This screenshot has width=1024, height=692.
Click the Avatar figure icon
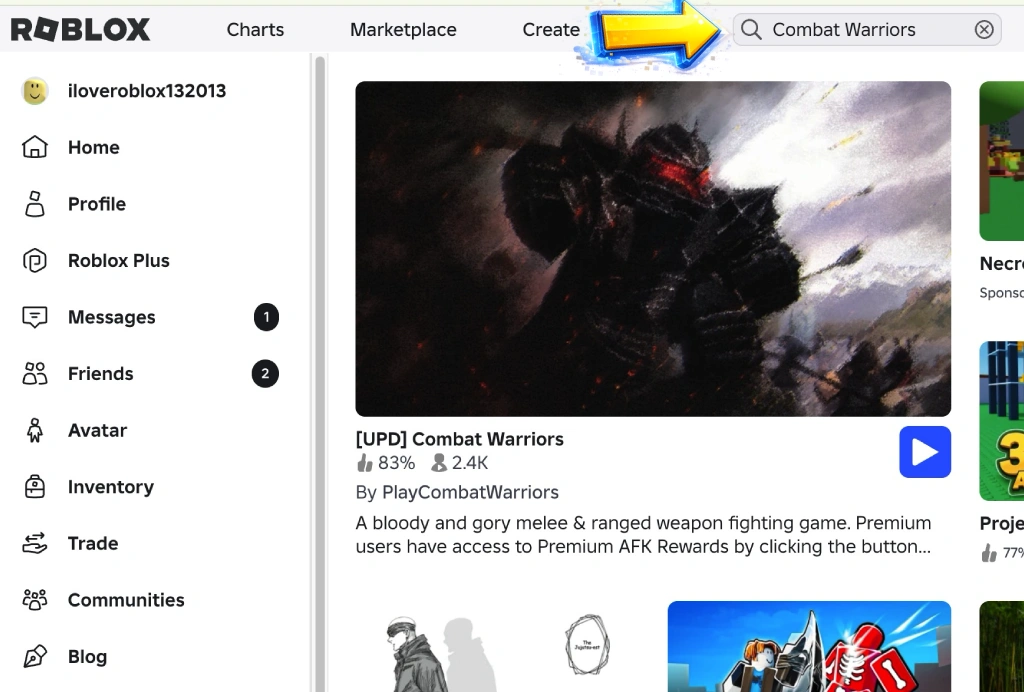[x=35, y=430]
